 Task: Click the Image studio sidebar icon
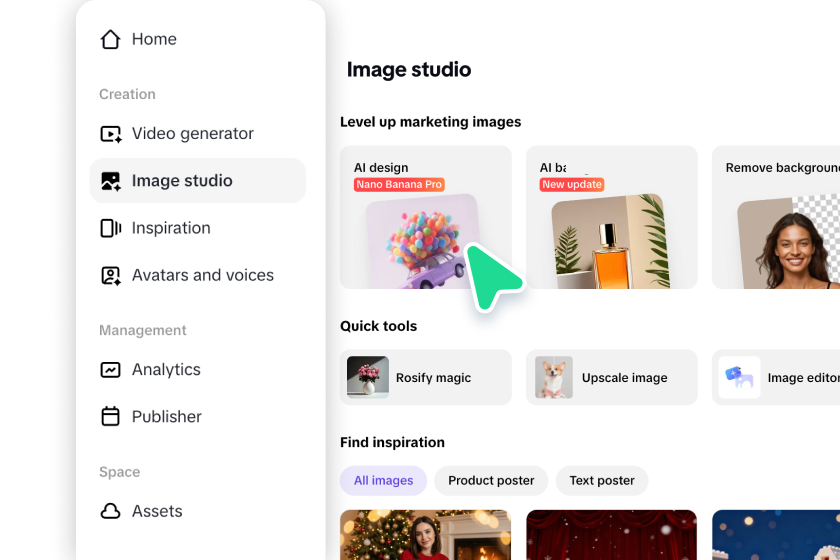pyautogui.click(x=110, y=181)
